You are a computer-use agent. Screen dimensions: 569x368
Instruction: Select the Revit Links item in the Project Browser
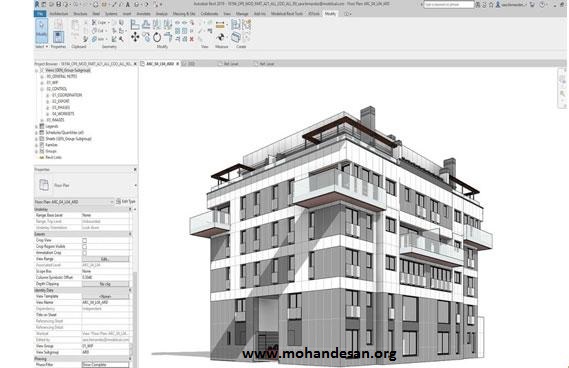(53, 157)
